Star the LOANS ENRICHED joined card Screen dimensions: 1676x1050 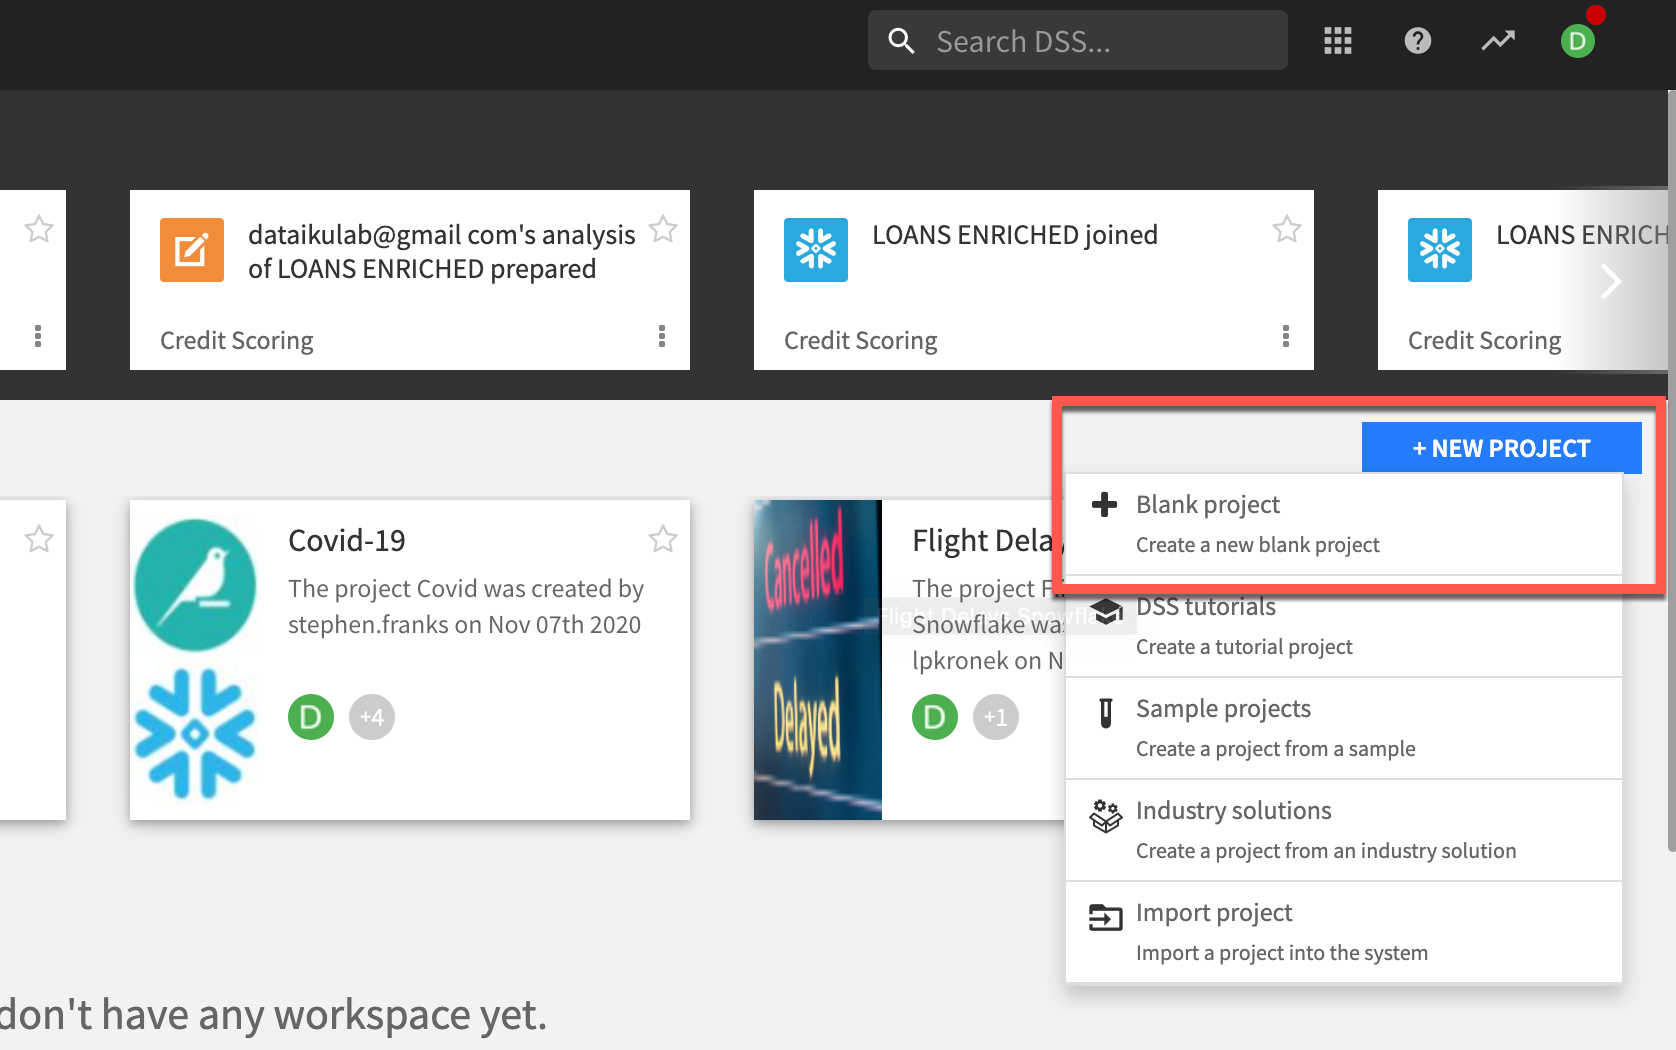1286,230
